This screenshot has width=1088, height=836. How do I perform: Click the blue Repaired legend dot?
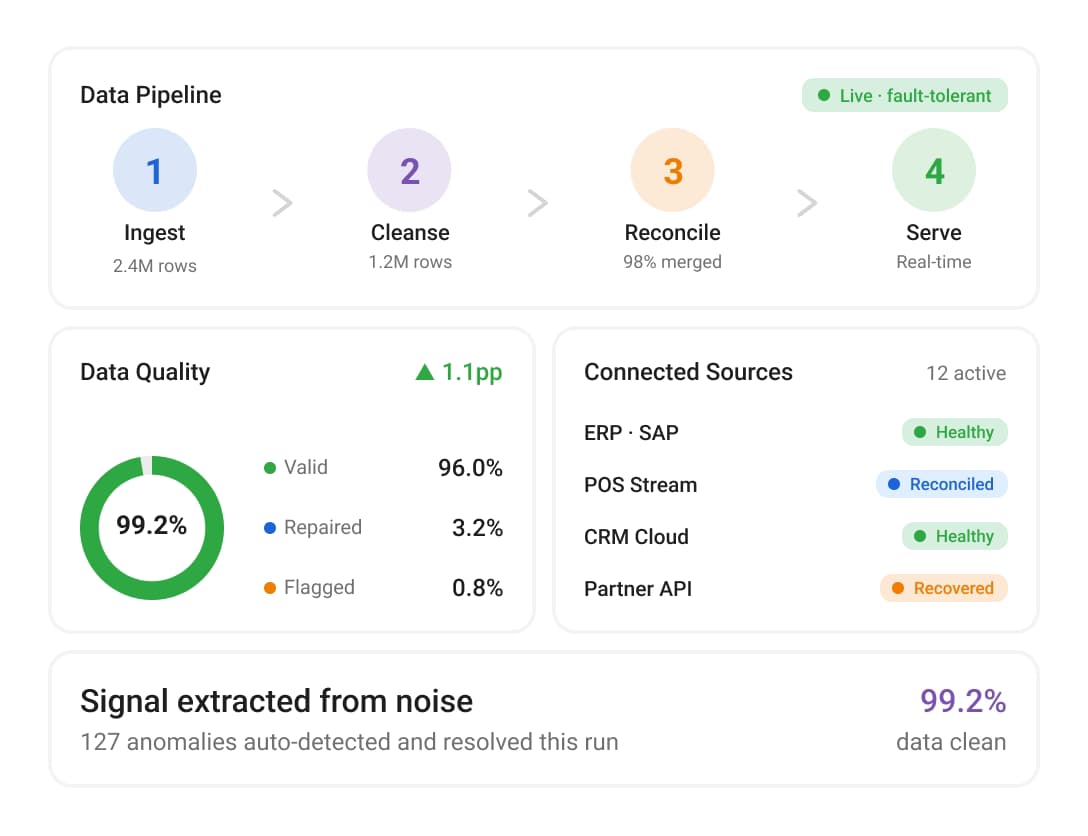click(x=270, y=528)
